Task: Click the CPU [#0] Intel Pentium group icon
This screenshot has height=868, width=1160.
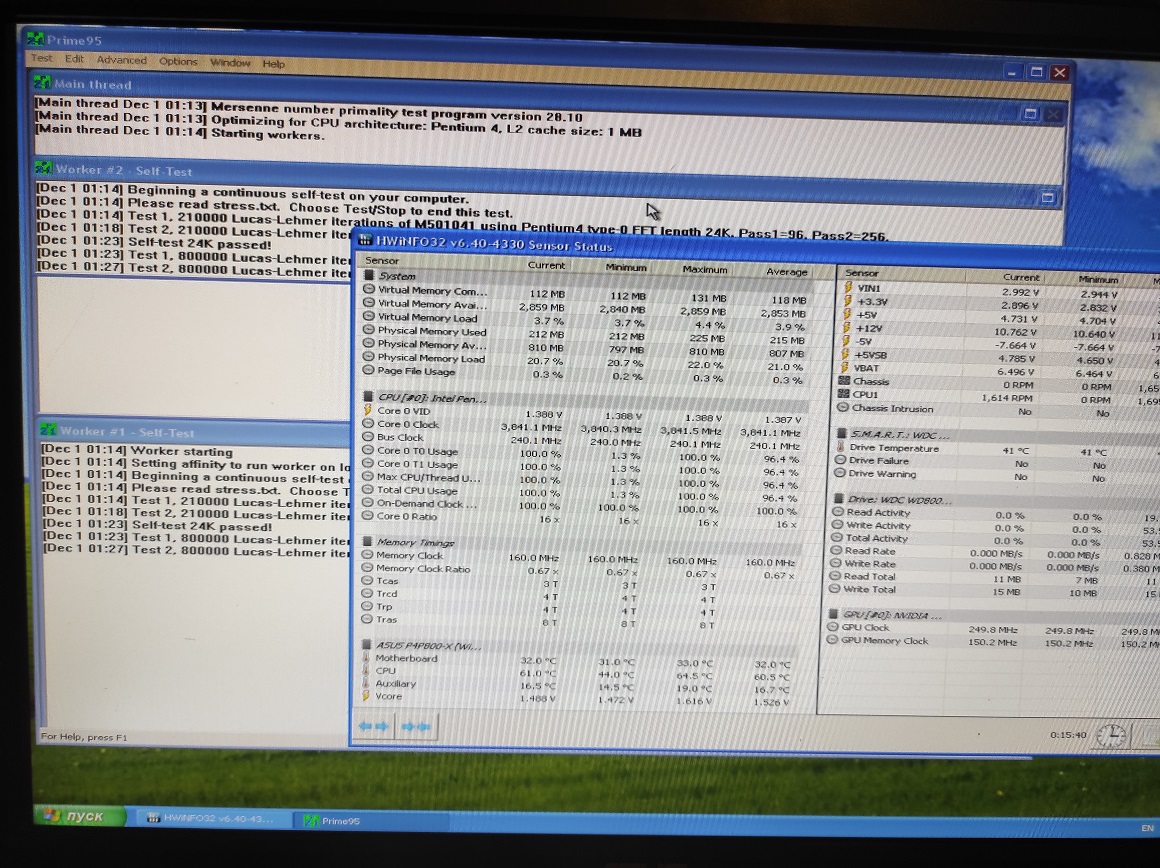Action: click(x=368, y=397)
